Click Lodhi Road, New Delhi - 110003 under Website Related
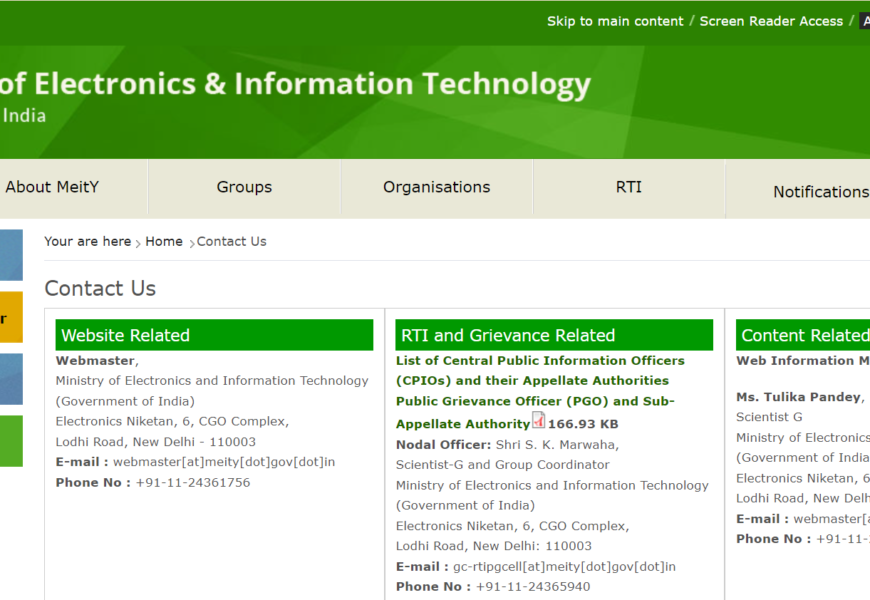Screen dimensions: 870x600 tap(155, 442)
